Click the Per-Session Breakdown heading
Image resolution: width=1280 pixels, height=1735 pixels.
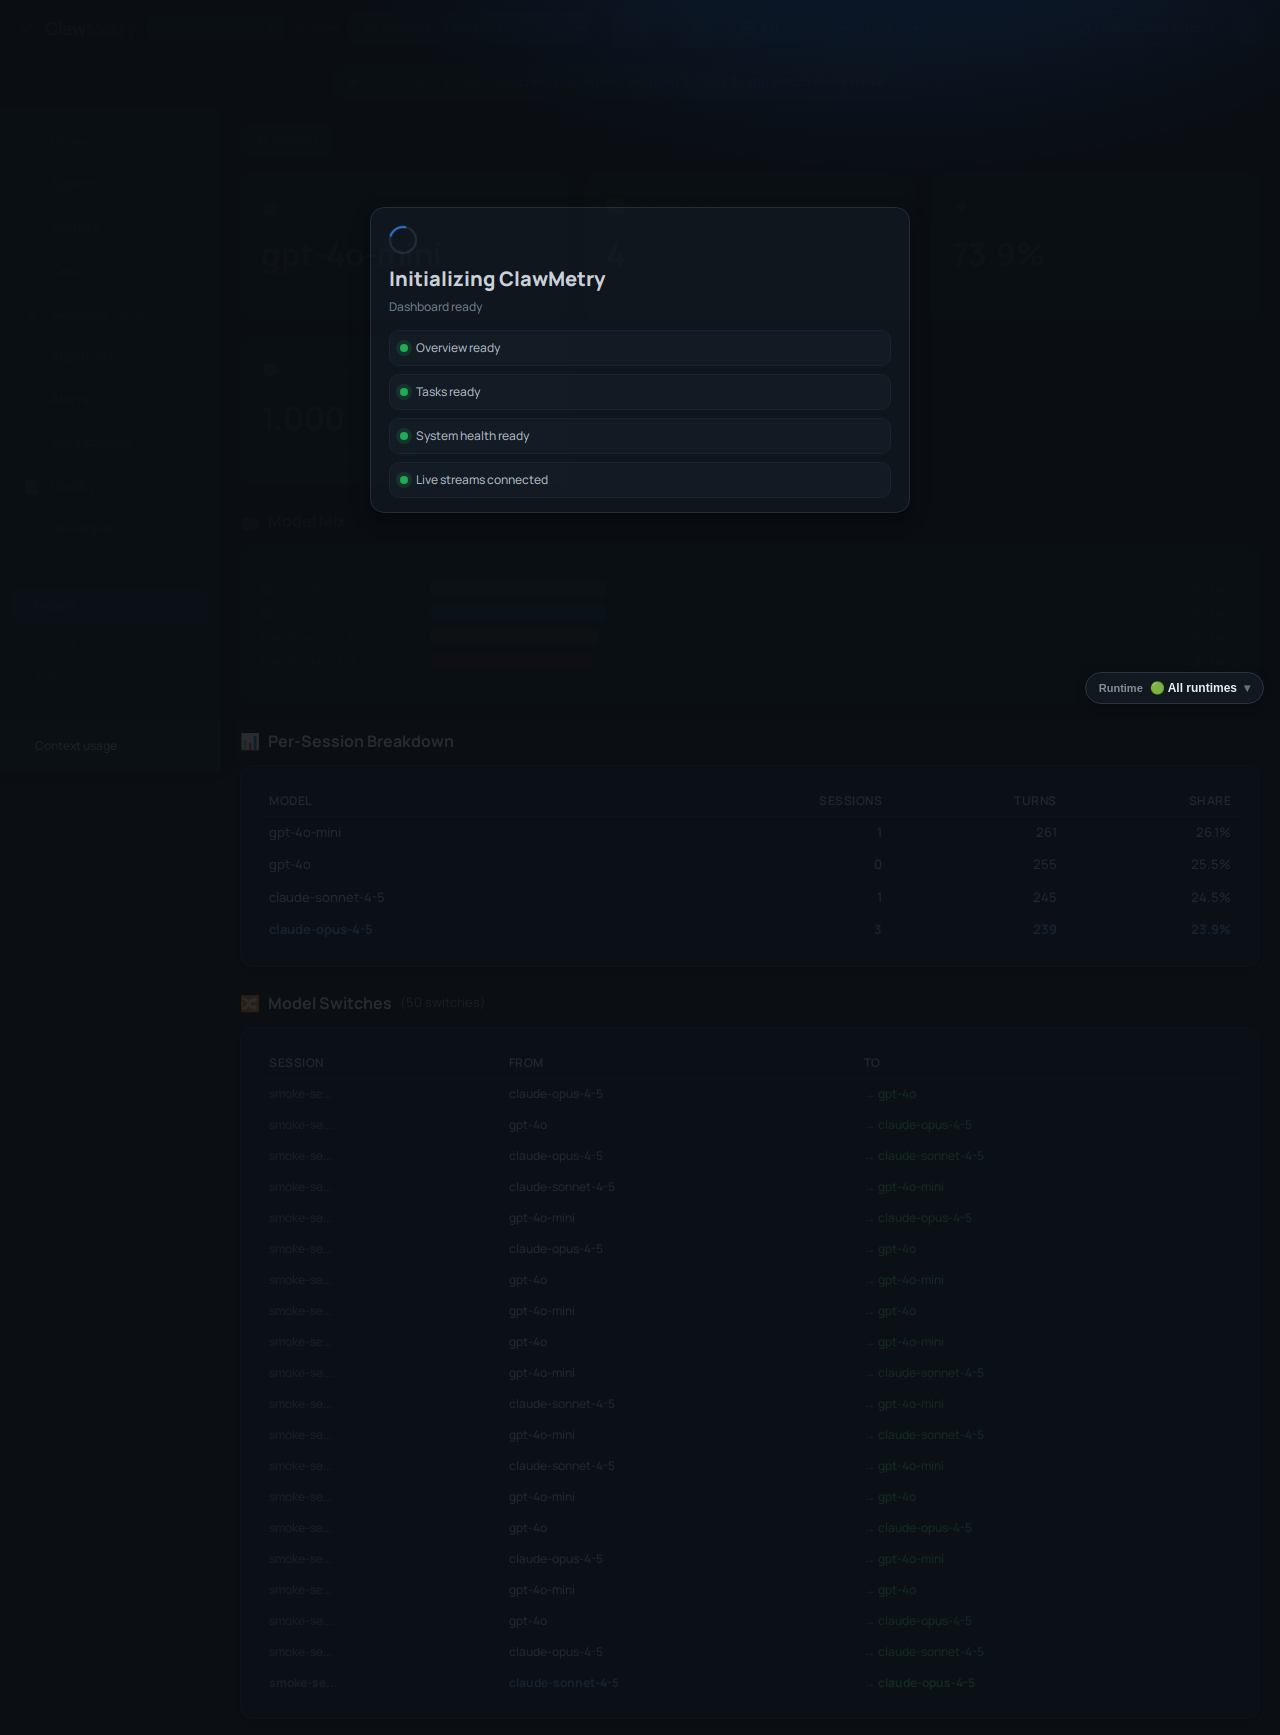(x=361, y=741)
